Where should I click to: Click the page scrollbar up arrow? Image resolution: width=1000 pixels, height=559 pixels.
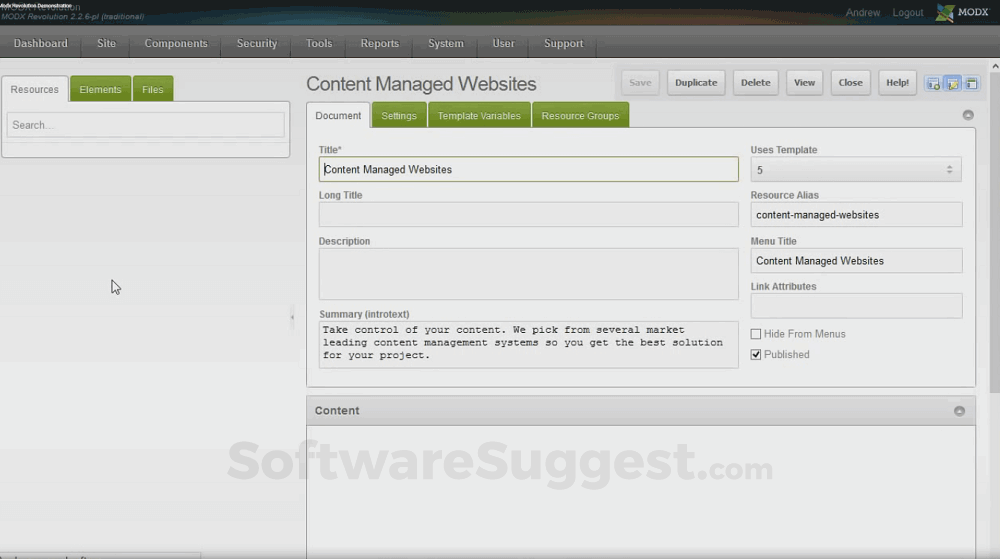[x=995, y=66]
